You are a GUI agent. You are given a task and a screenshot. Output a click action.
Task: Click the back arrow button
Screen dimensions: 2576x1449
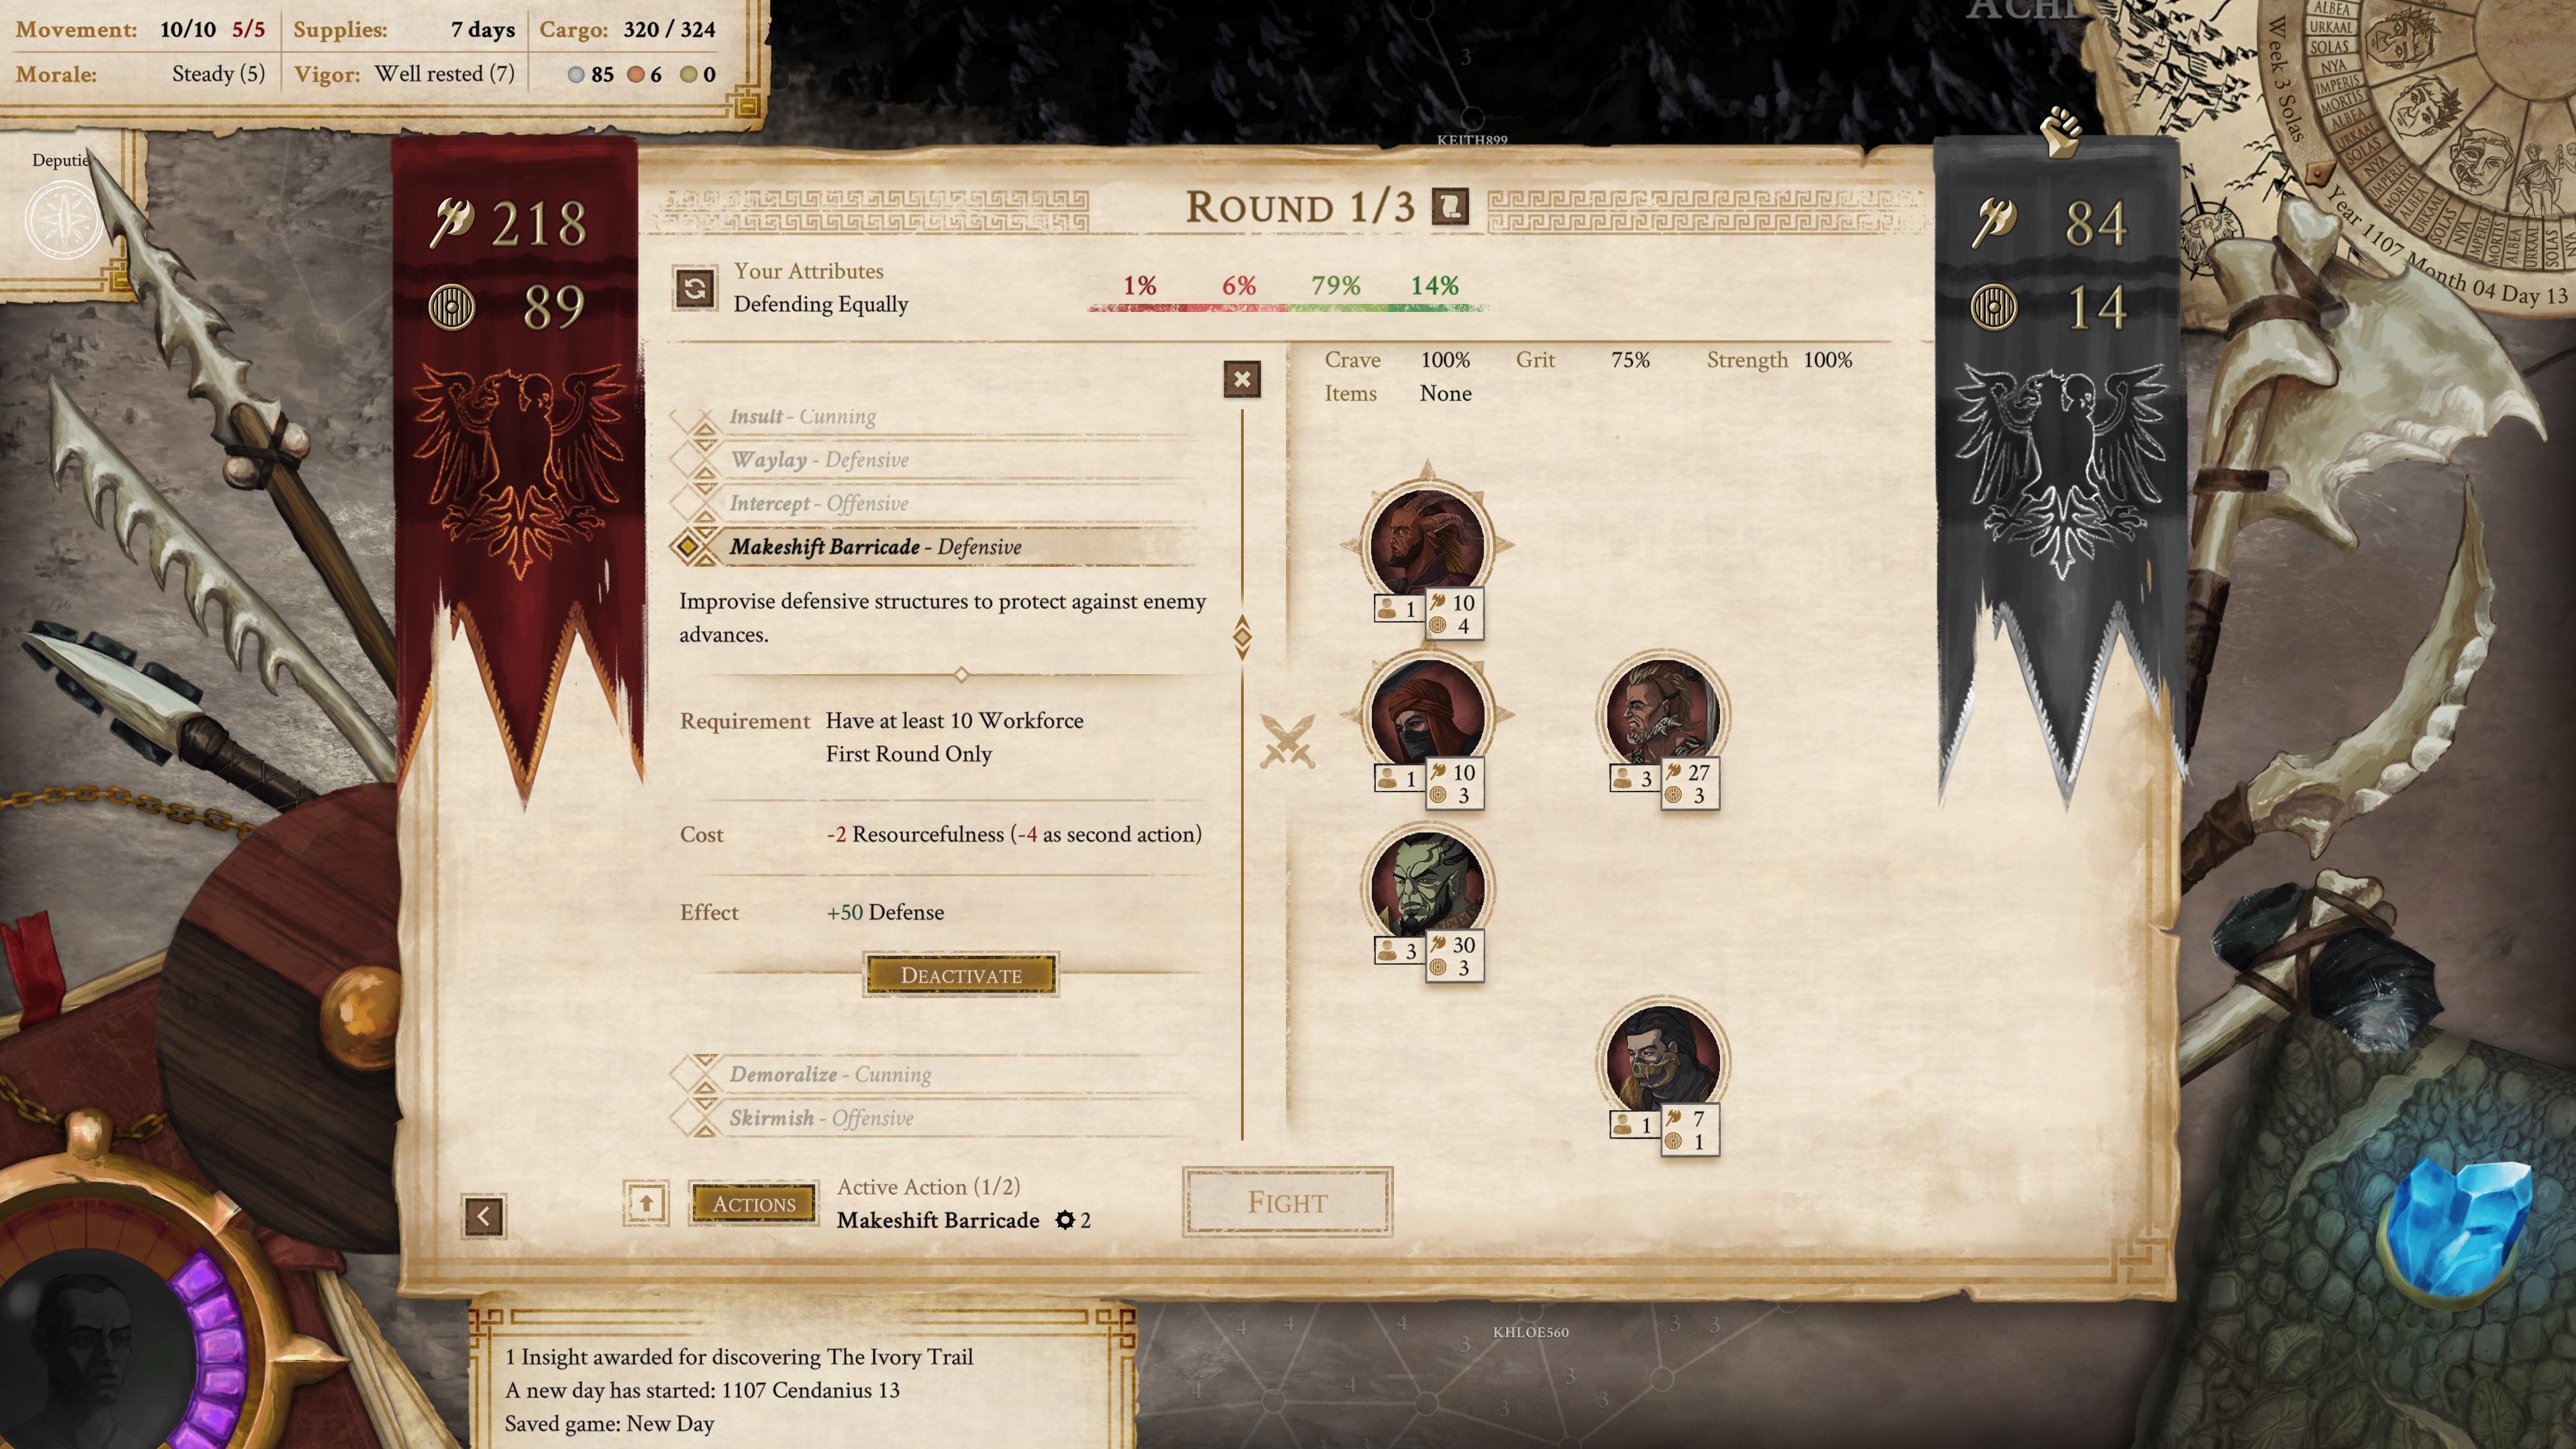click(483, 1216)
